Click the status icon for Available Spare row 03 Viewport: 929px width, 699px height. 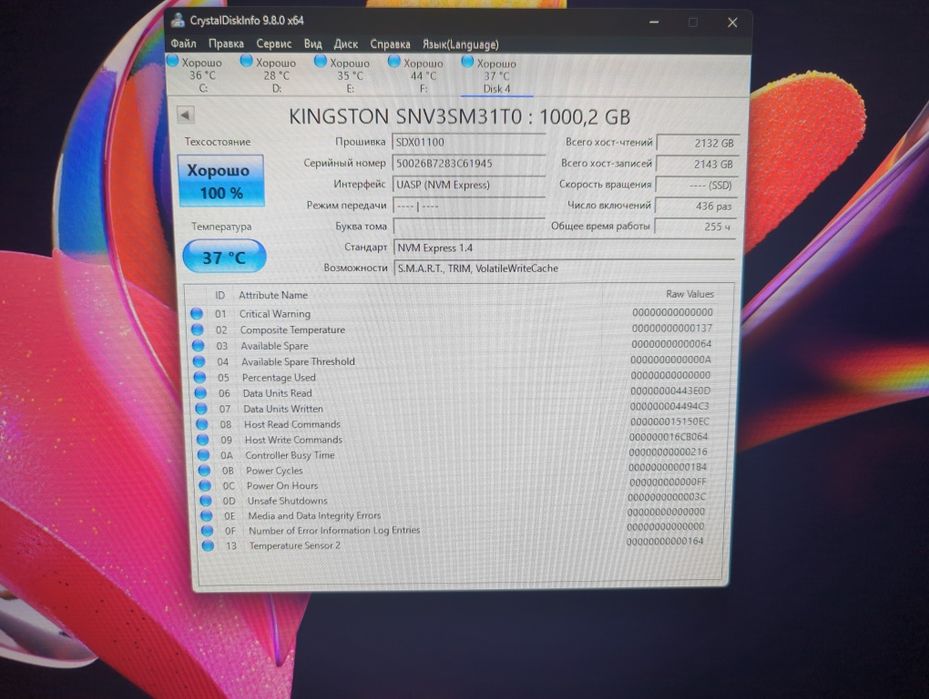(198, 345)
